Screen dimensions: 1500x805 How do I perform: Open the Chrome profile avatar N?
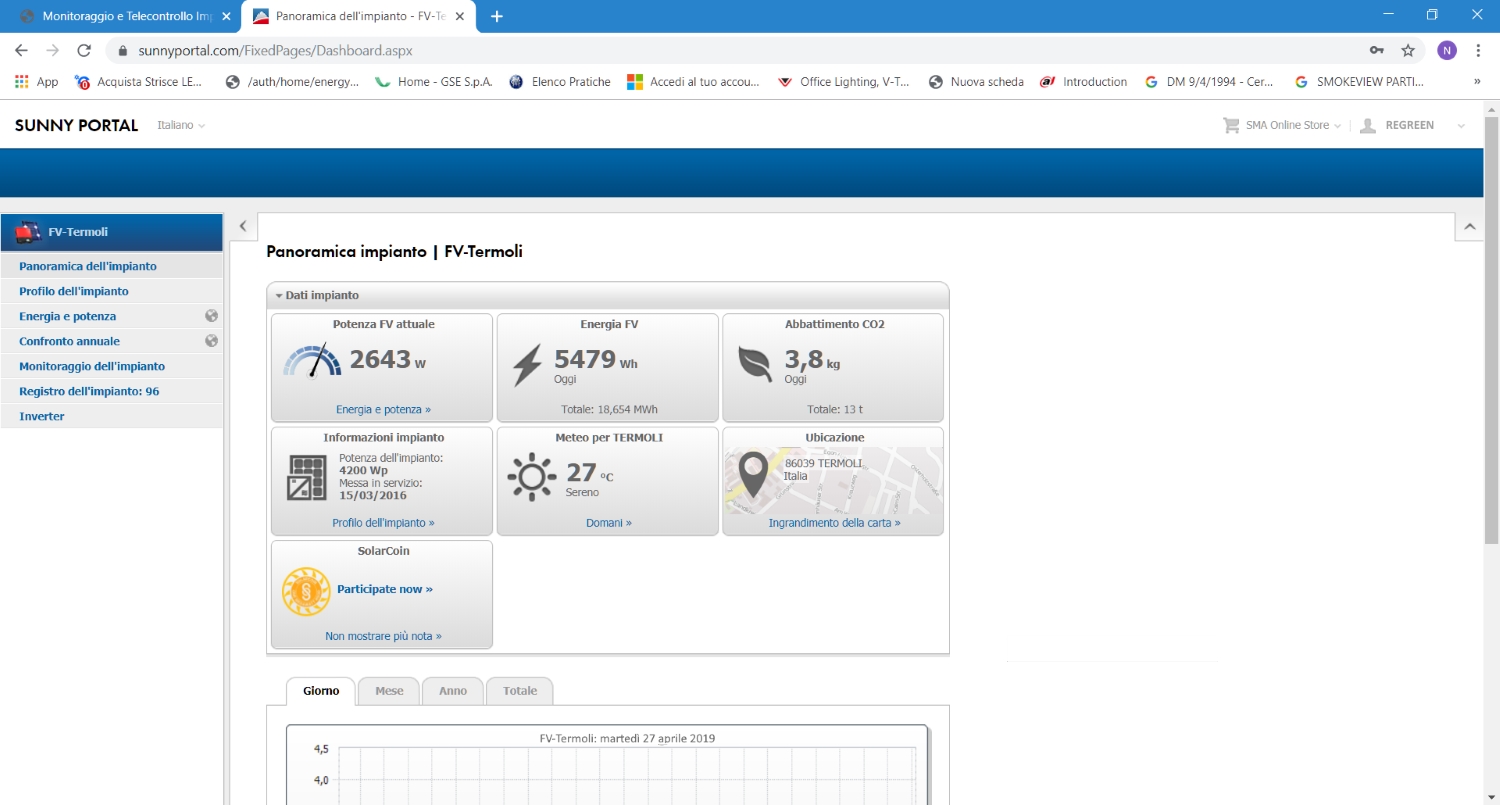1447,50
